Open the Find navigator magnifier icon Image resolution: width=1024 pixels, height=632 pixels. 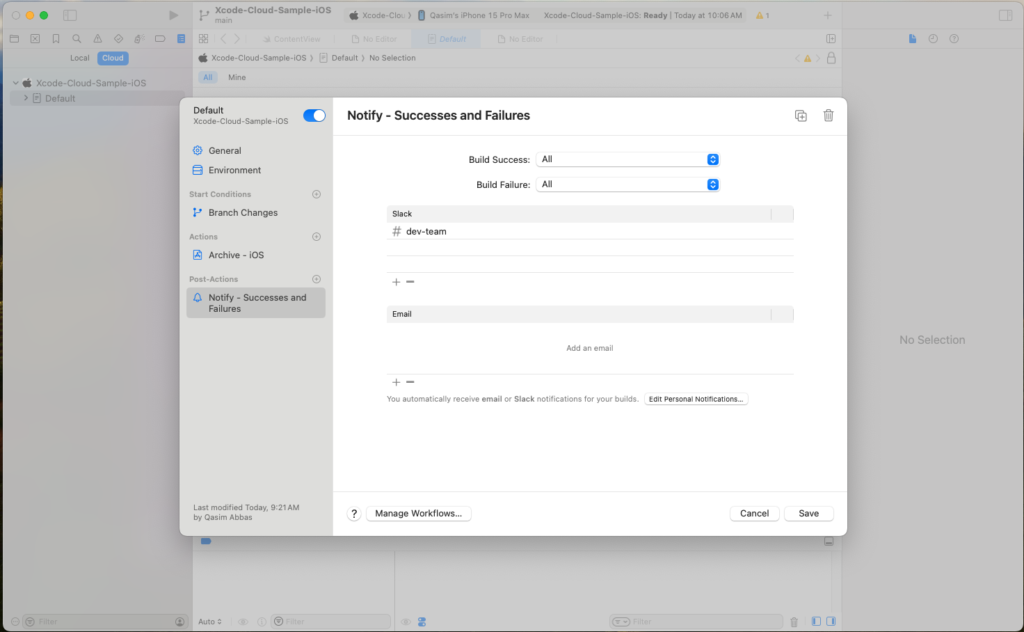point(77,39)
